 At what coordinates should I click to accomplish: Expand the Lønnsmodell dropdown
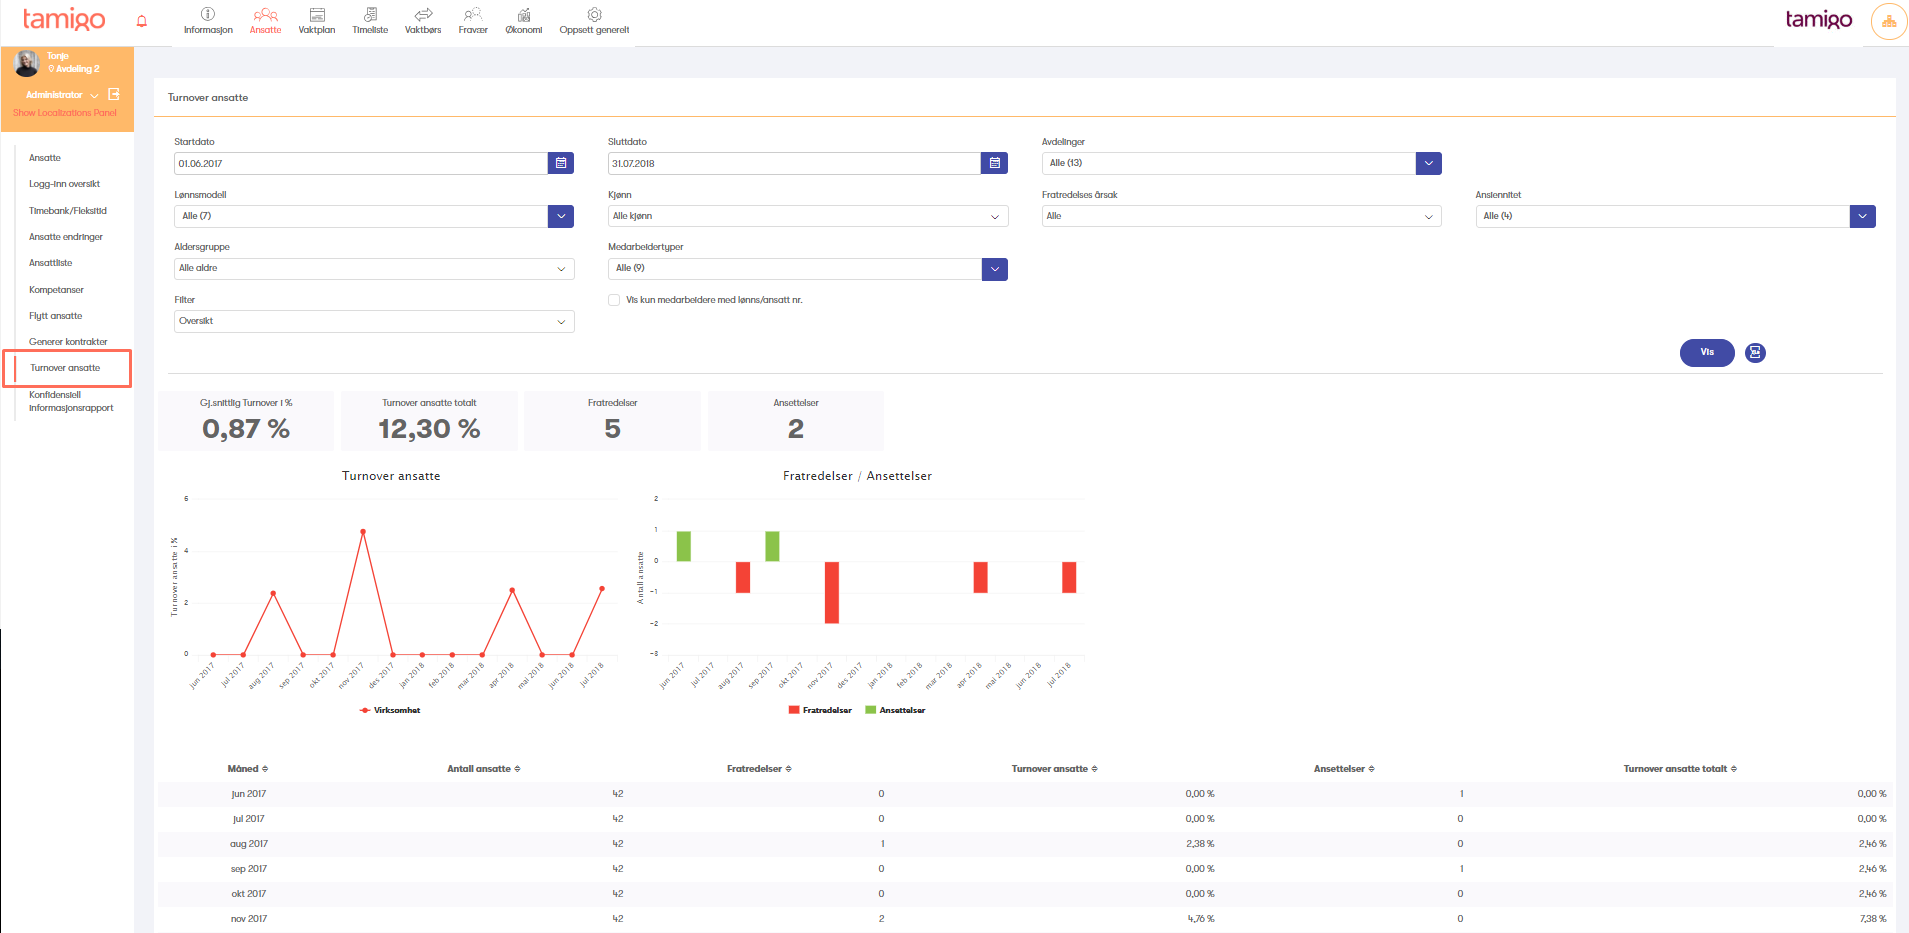561,216
